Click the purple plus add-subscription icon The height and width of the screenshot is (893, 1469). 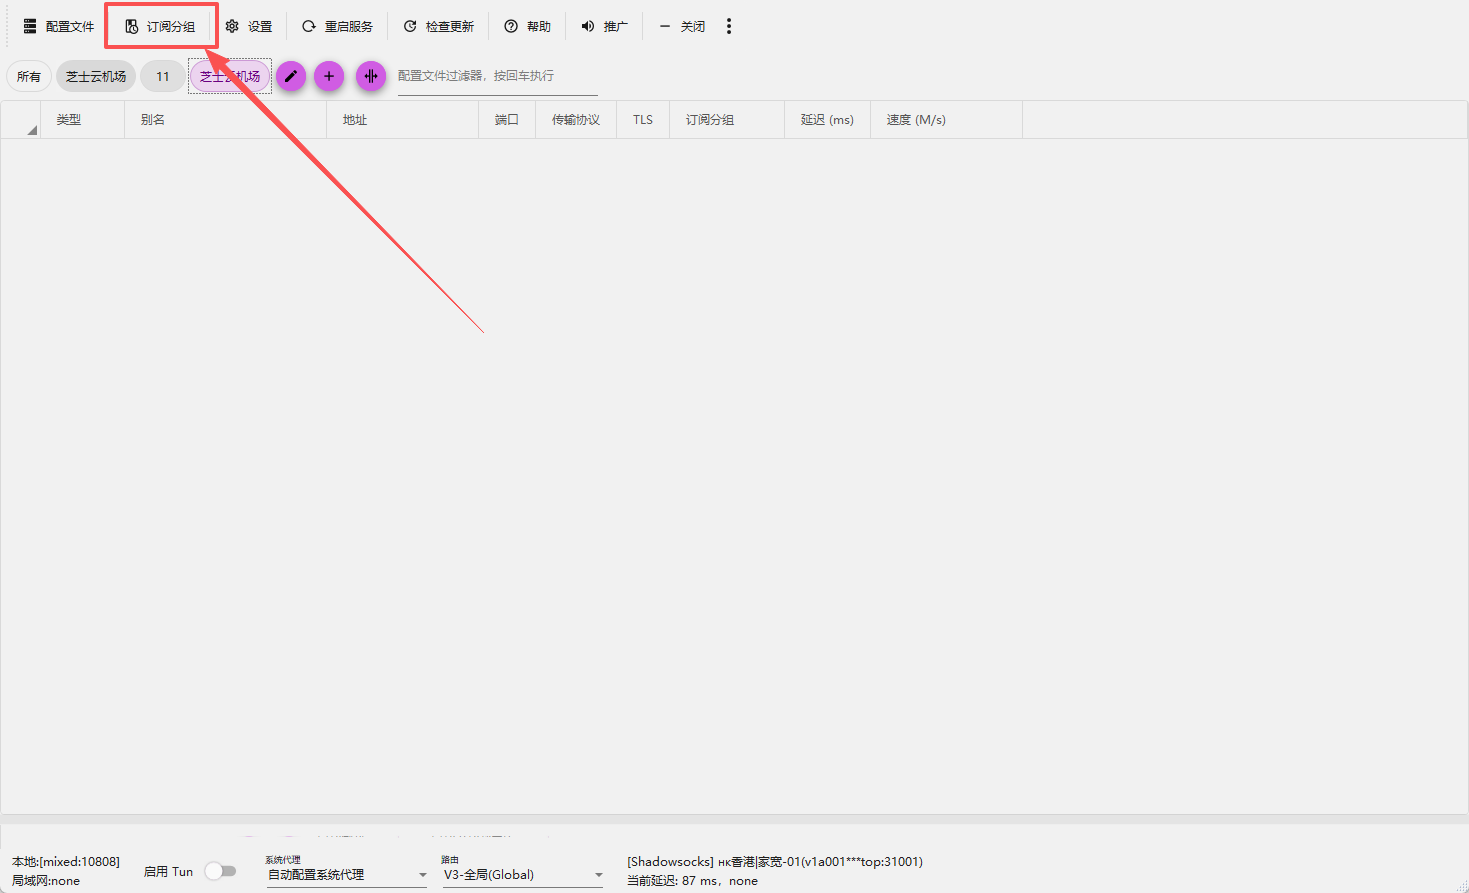tap(329, 76)
